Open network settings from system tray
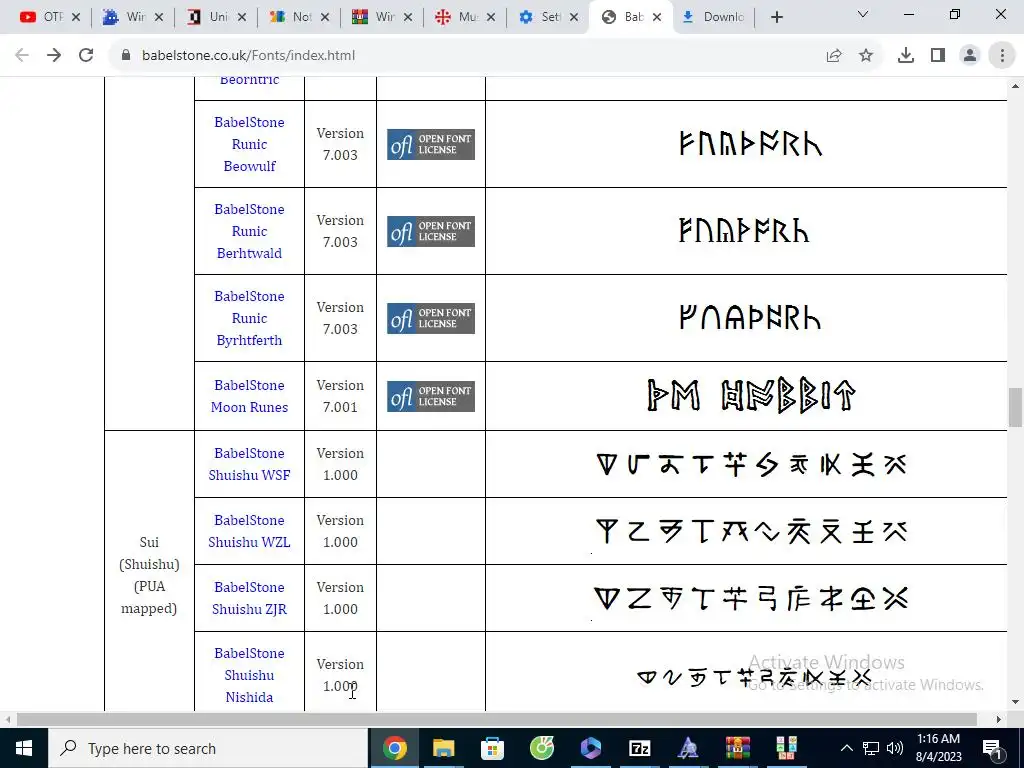The image size is (1024, 768). tap(871, 748)
